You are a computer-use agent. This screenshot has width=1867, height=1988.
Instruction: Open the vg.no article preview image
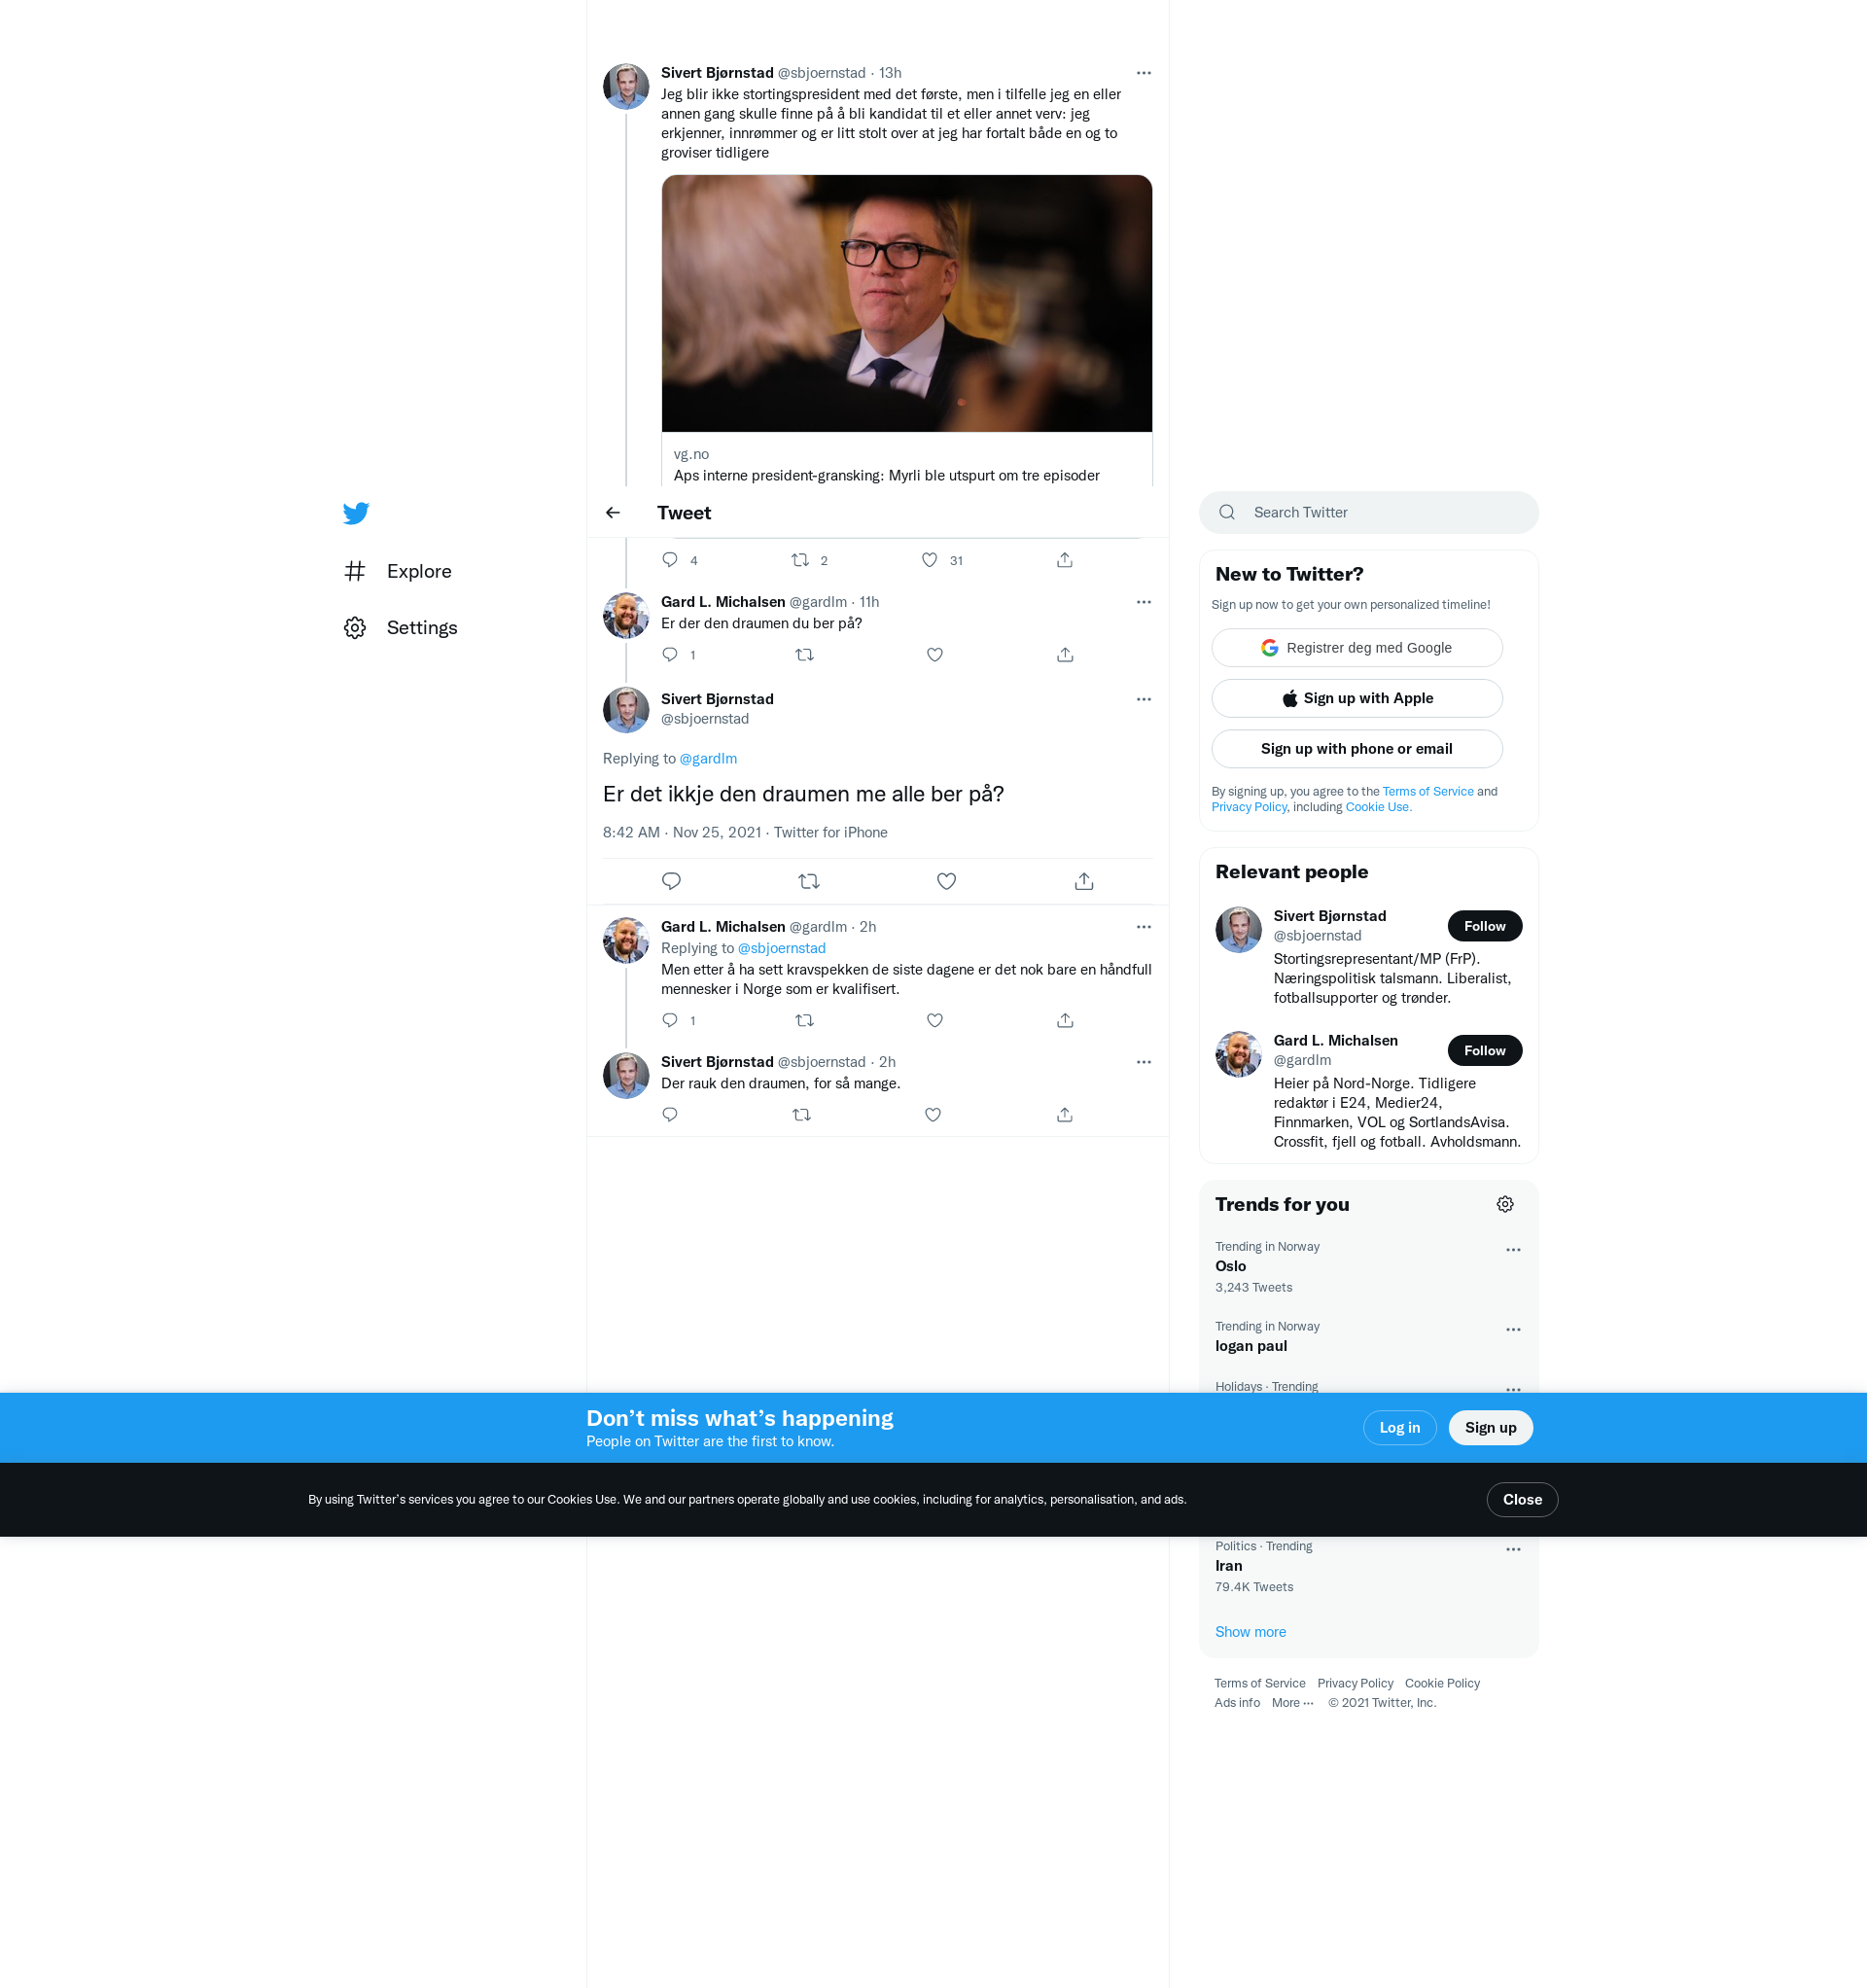[906, 304]
